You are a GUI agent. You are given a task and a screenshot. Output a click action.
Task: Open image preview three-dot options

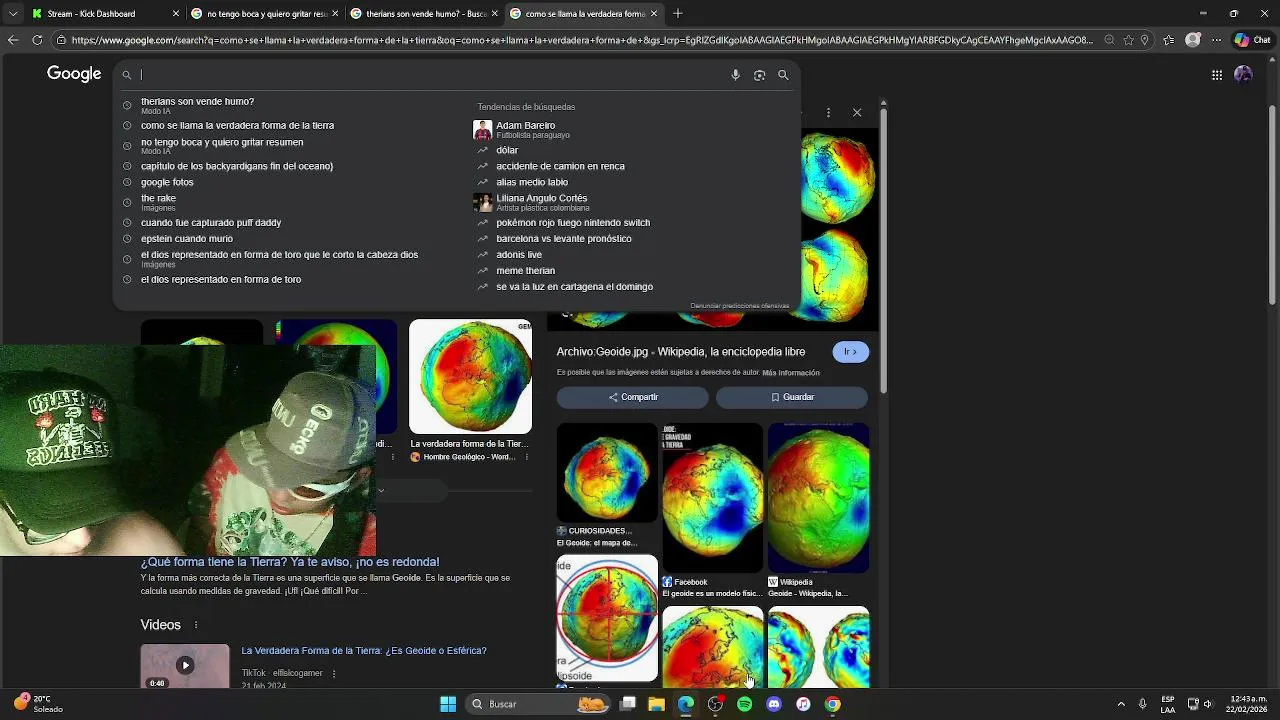(x=828, y=113)
